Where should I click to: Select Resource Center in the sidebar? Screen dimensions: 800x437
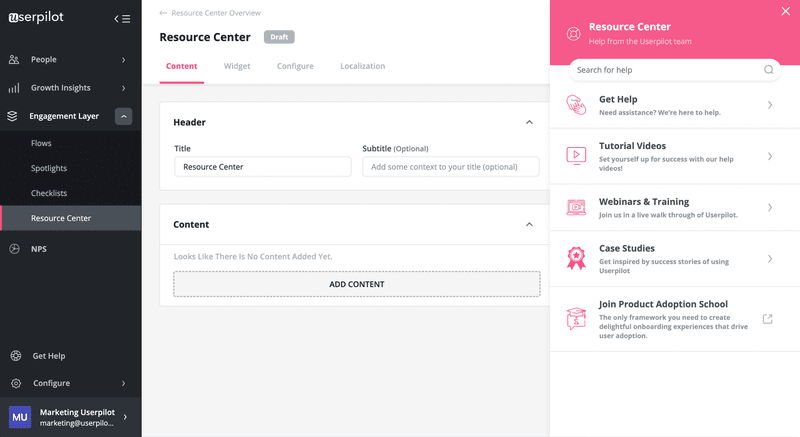point(71,218)
